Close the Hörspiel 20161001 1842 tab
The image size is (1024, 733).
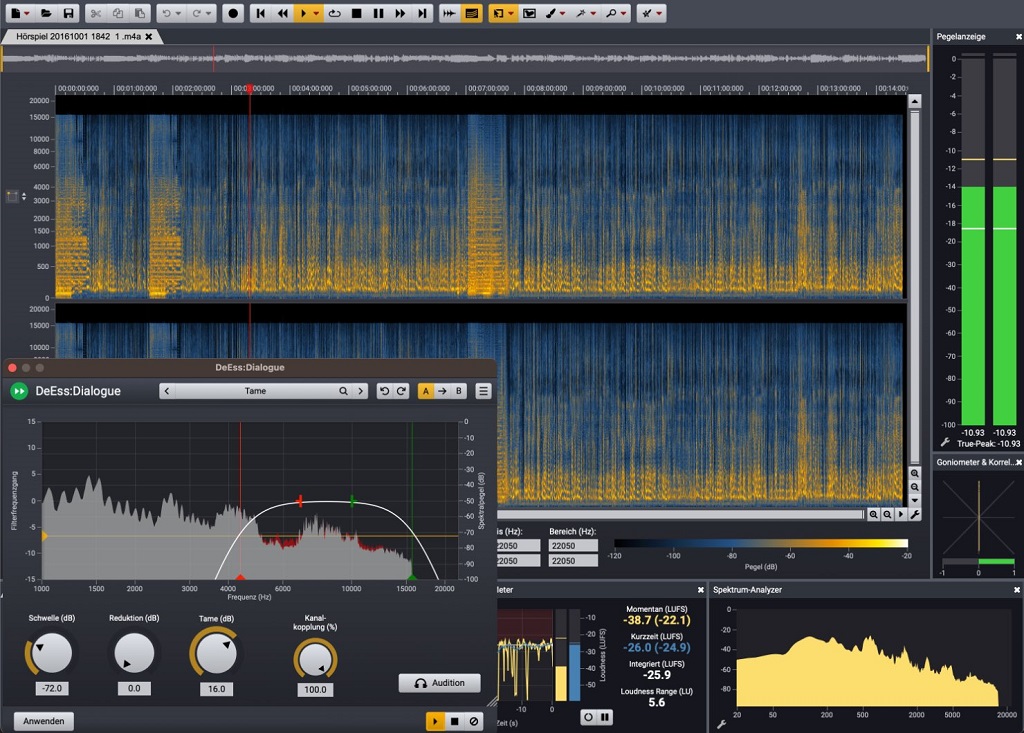point(149,37)
